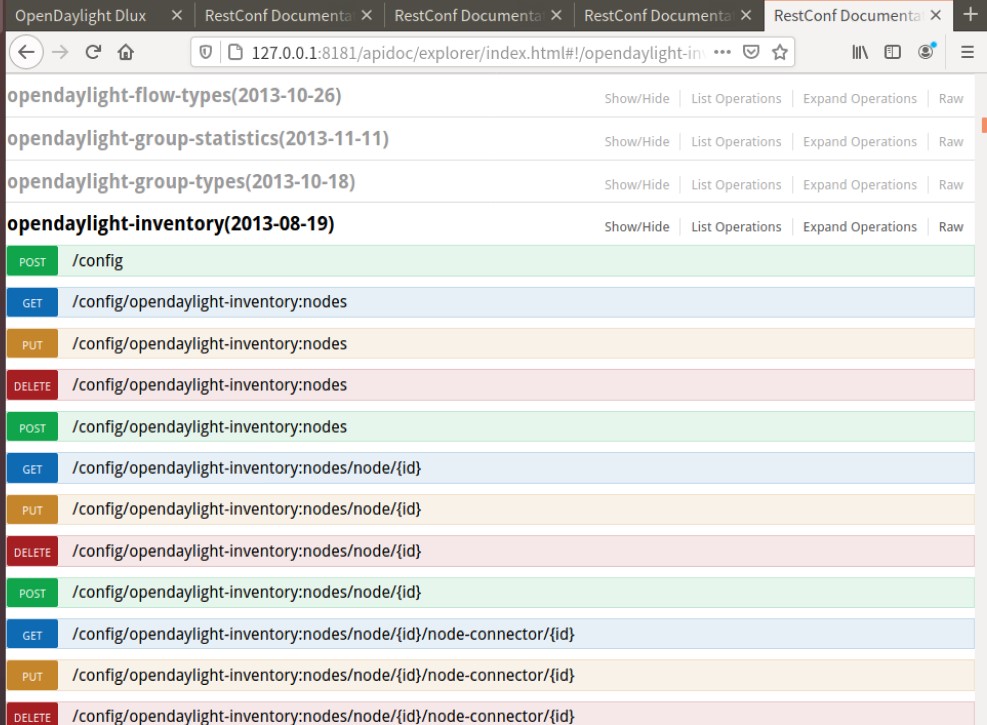
Task: Click GET badge for nodes/node/{id}
Action: tap(32, 469)
